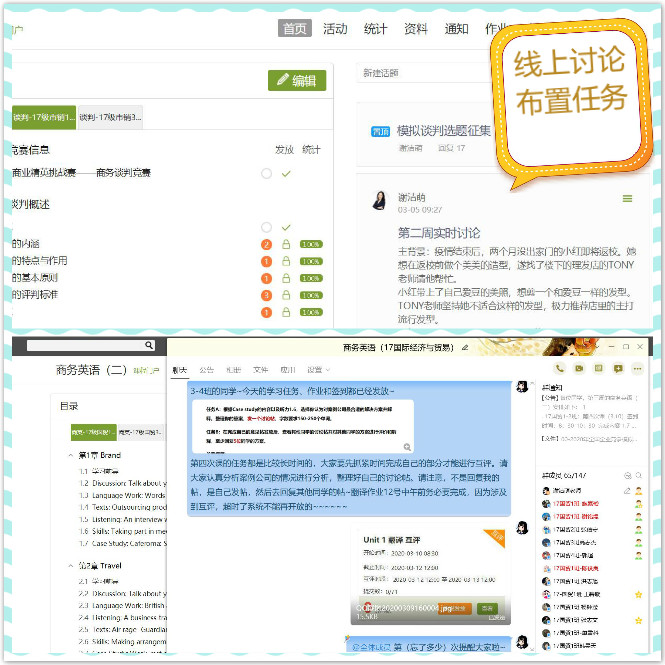Click the orange 2 badge in the 内涵 row
Screen dimensions: 665x665
[x=266, y=244]
